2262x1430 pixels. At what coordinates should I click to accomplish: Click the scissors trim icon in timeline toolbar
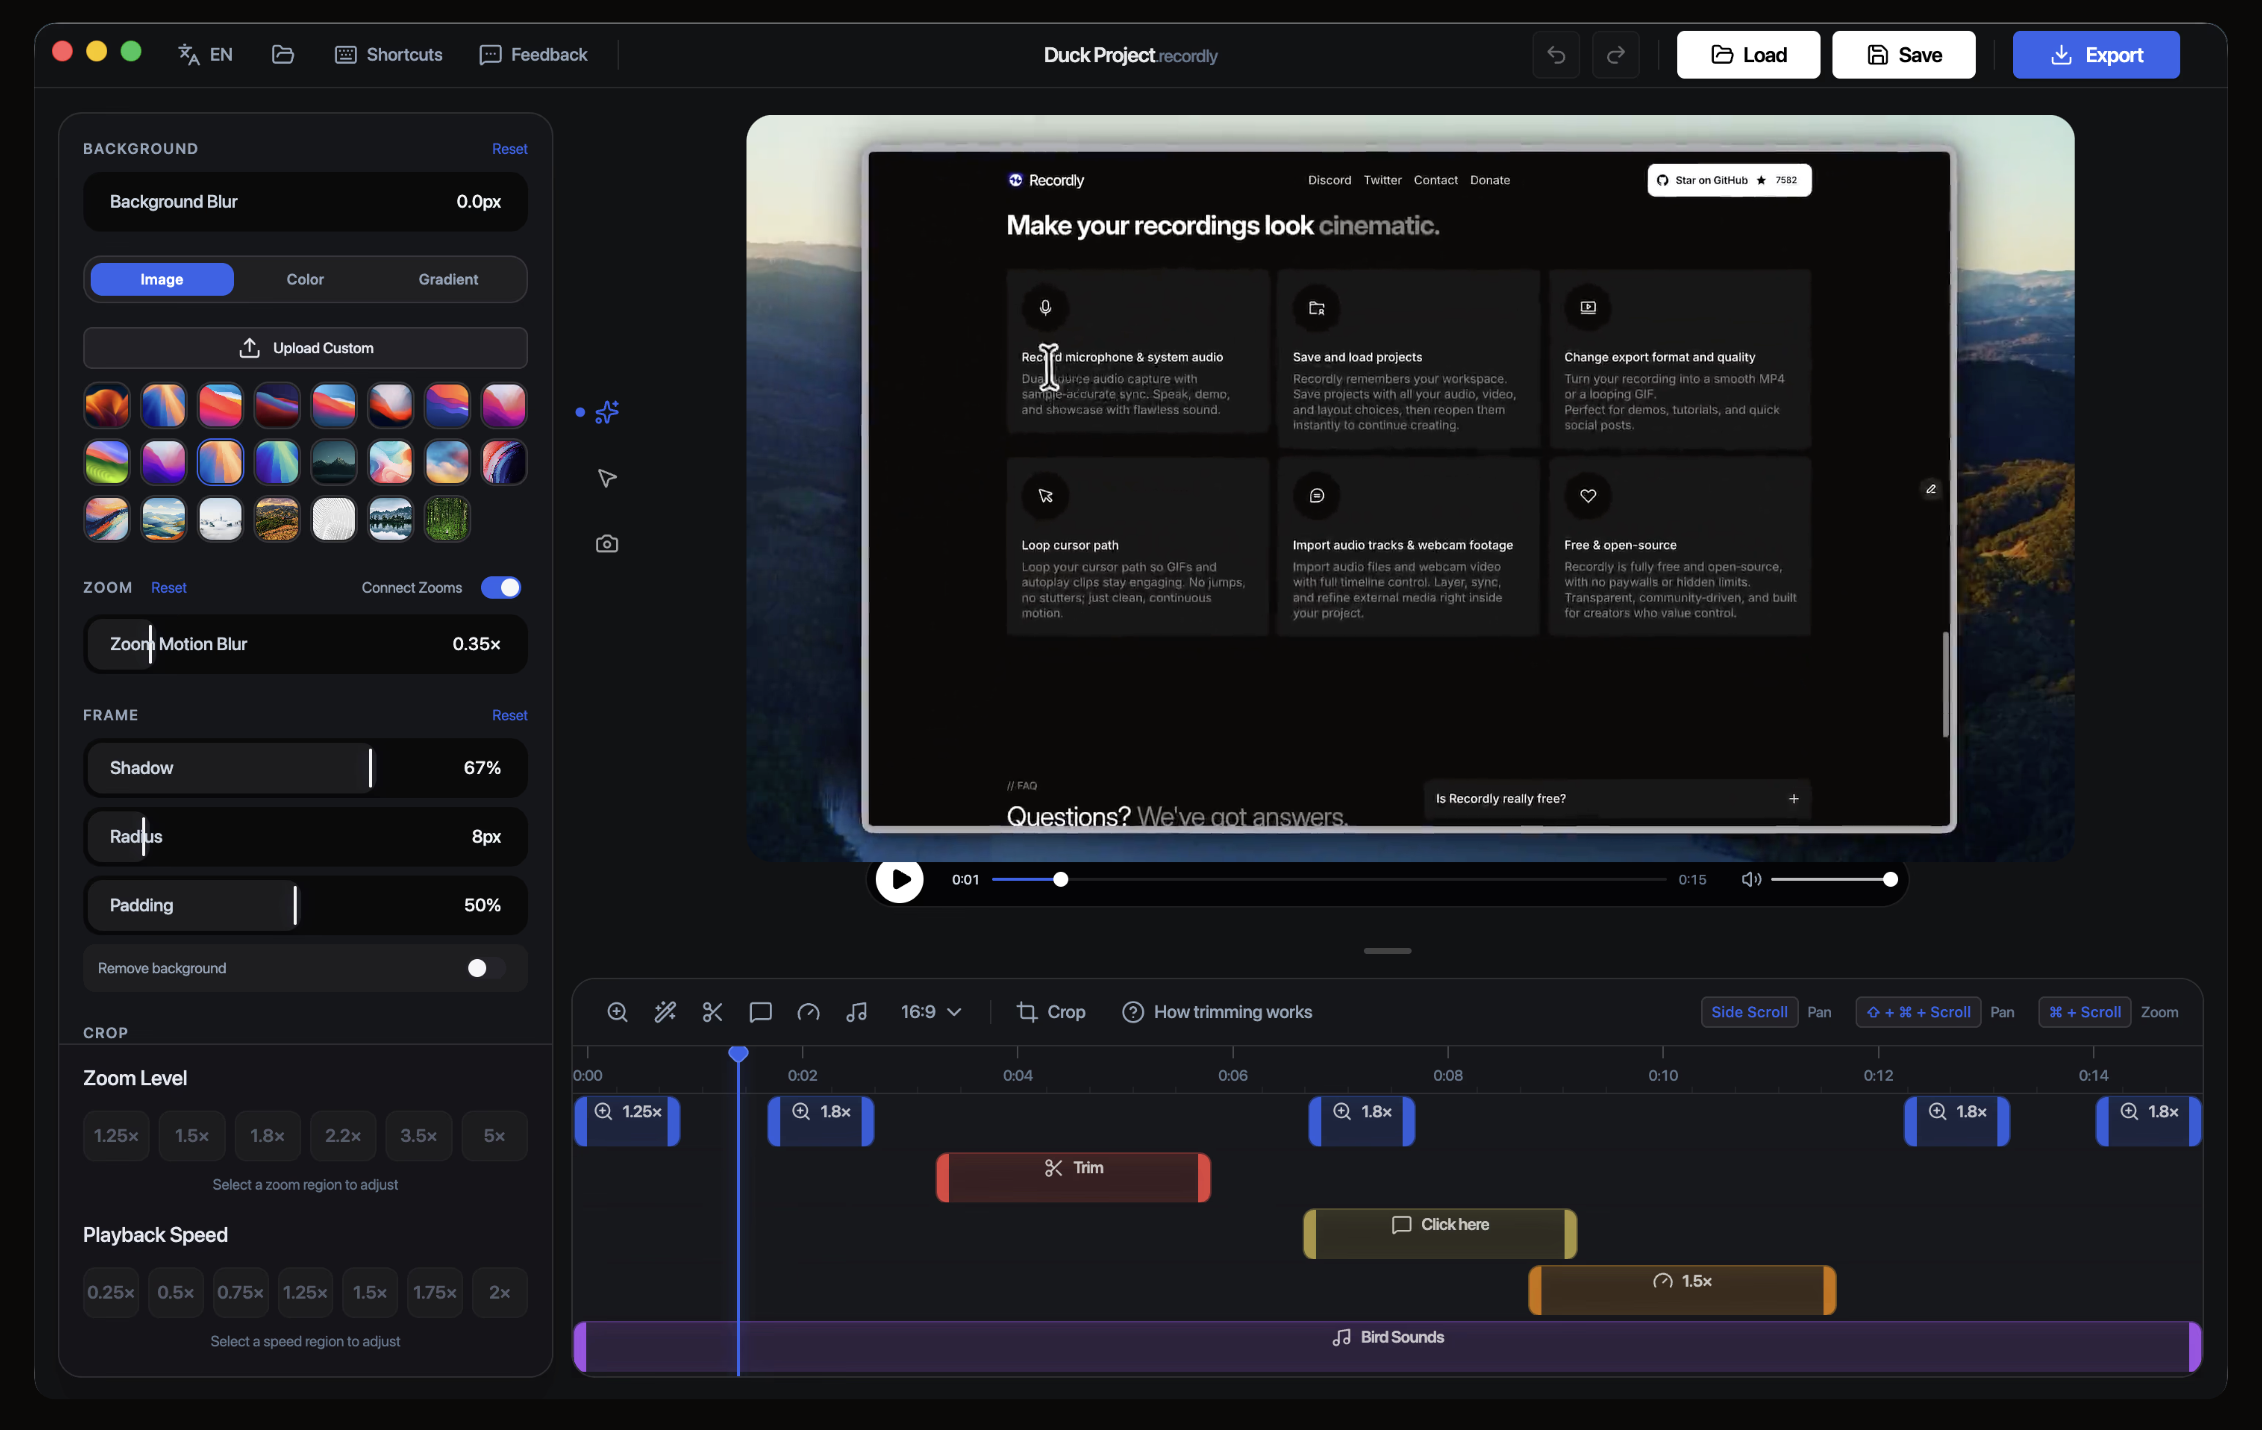(712, 1012)
